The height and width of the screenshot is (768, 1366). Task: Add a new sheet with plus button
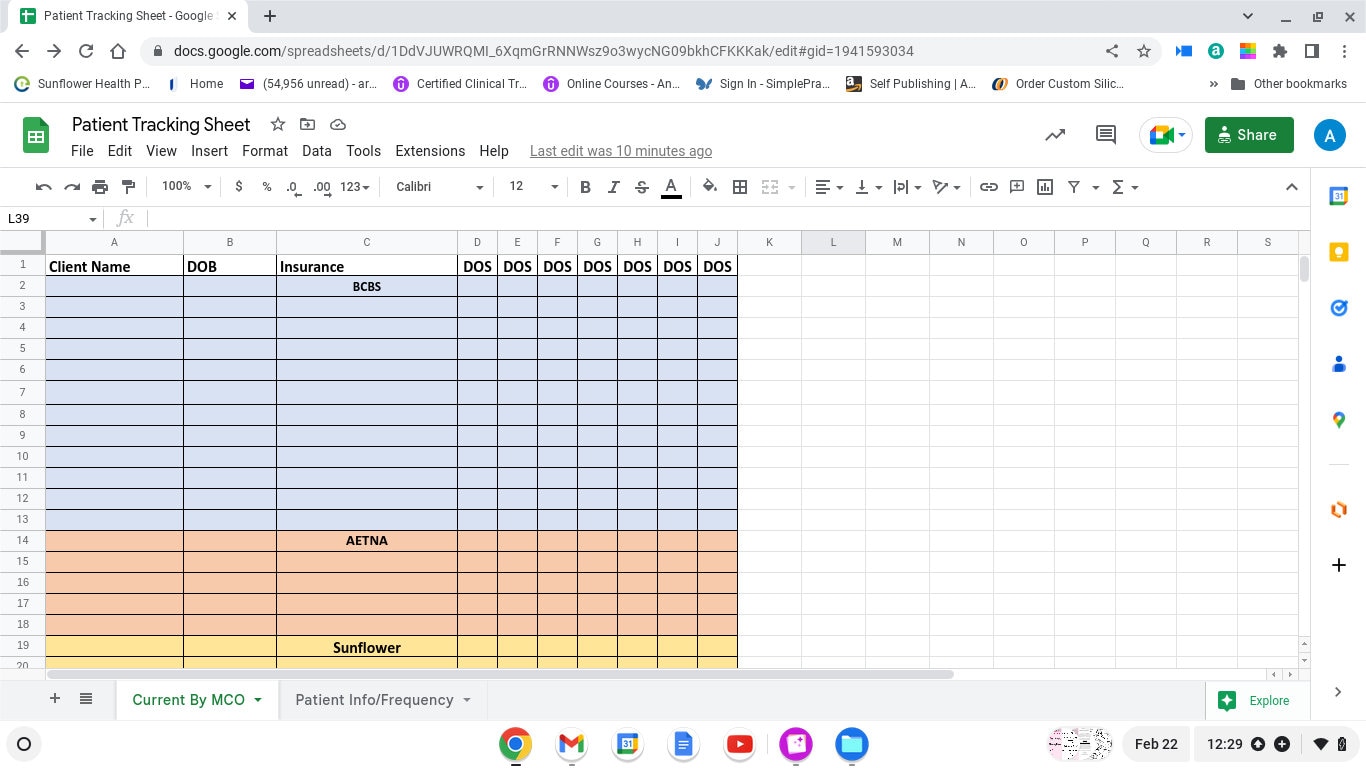(55, 699)
